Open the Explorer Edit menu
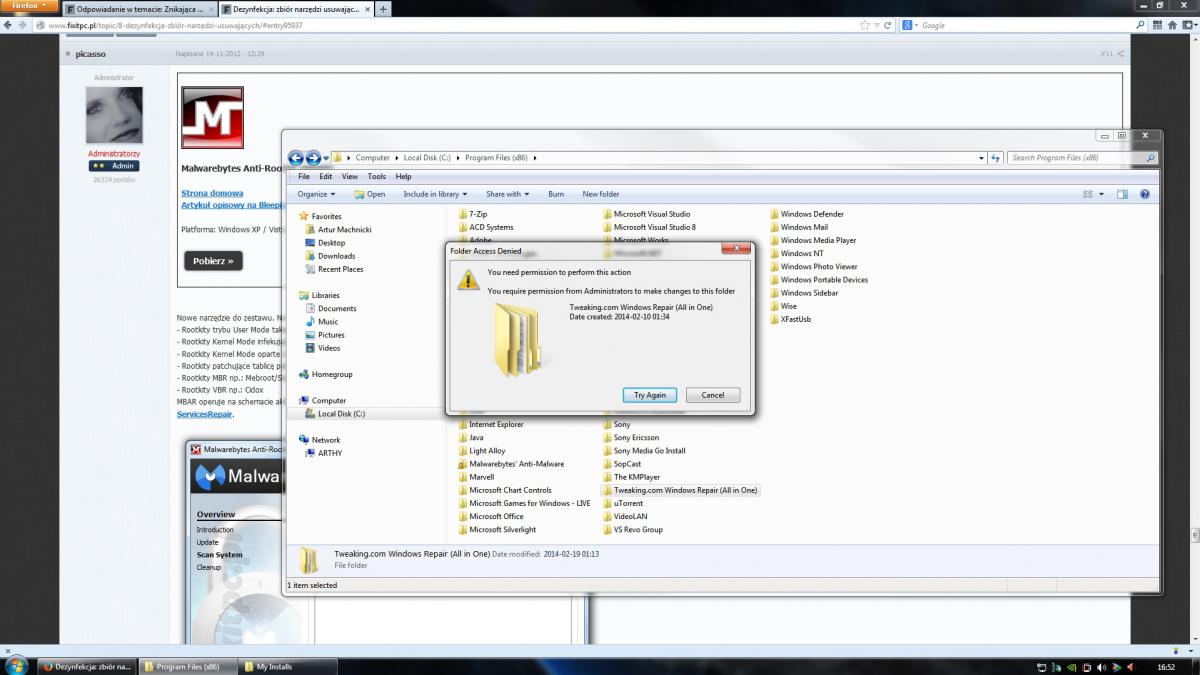The width and height of the screenshot is (1200, 675). 326,177
